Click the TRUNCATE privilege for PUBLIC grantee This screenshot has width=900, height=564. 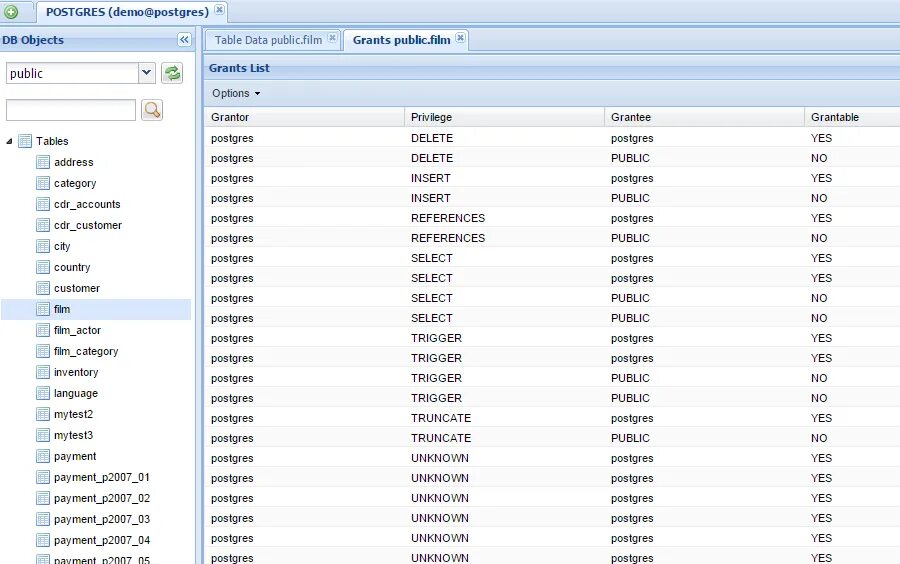coord(441,438)
